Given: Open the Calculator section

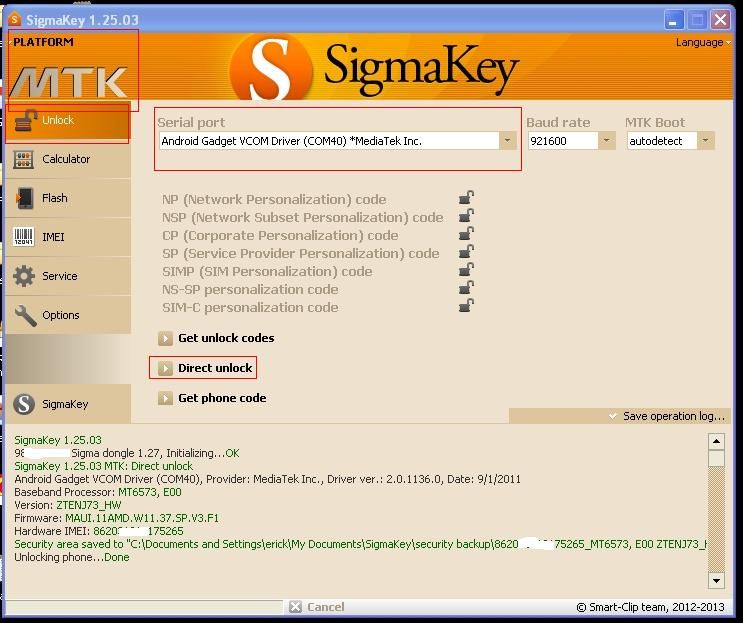Looking at the screenshot, I should pyautogui.click(x=68, y=159).
